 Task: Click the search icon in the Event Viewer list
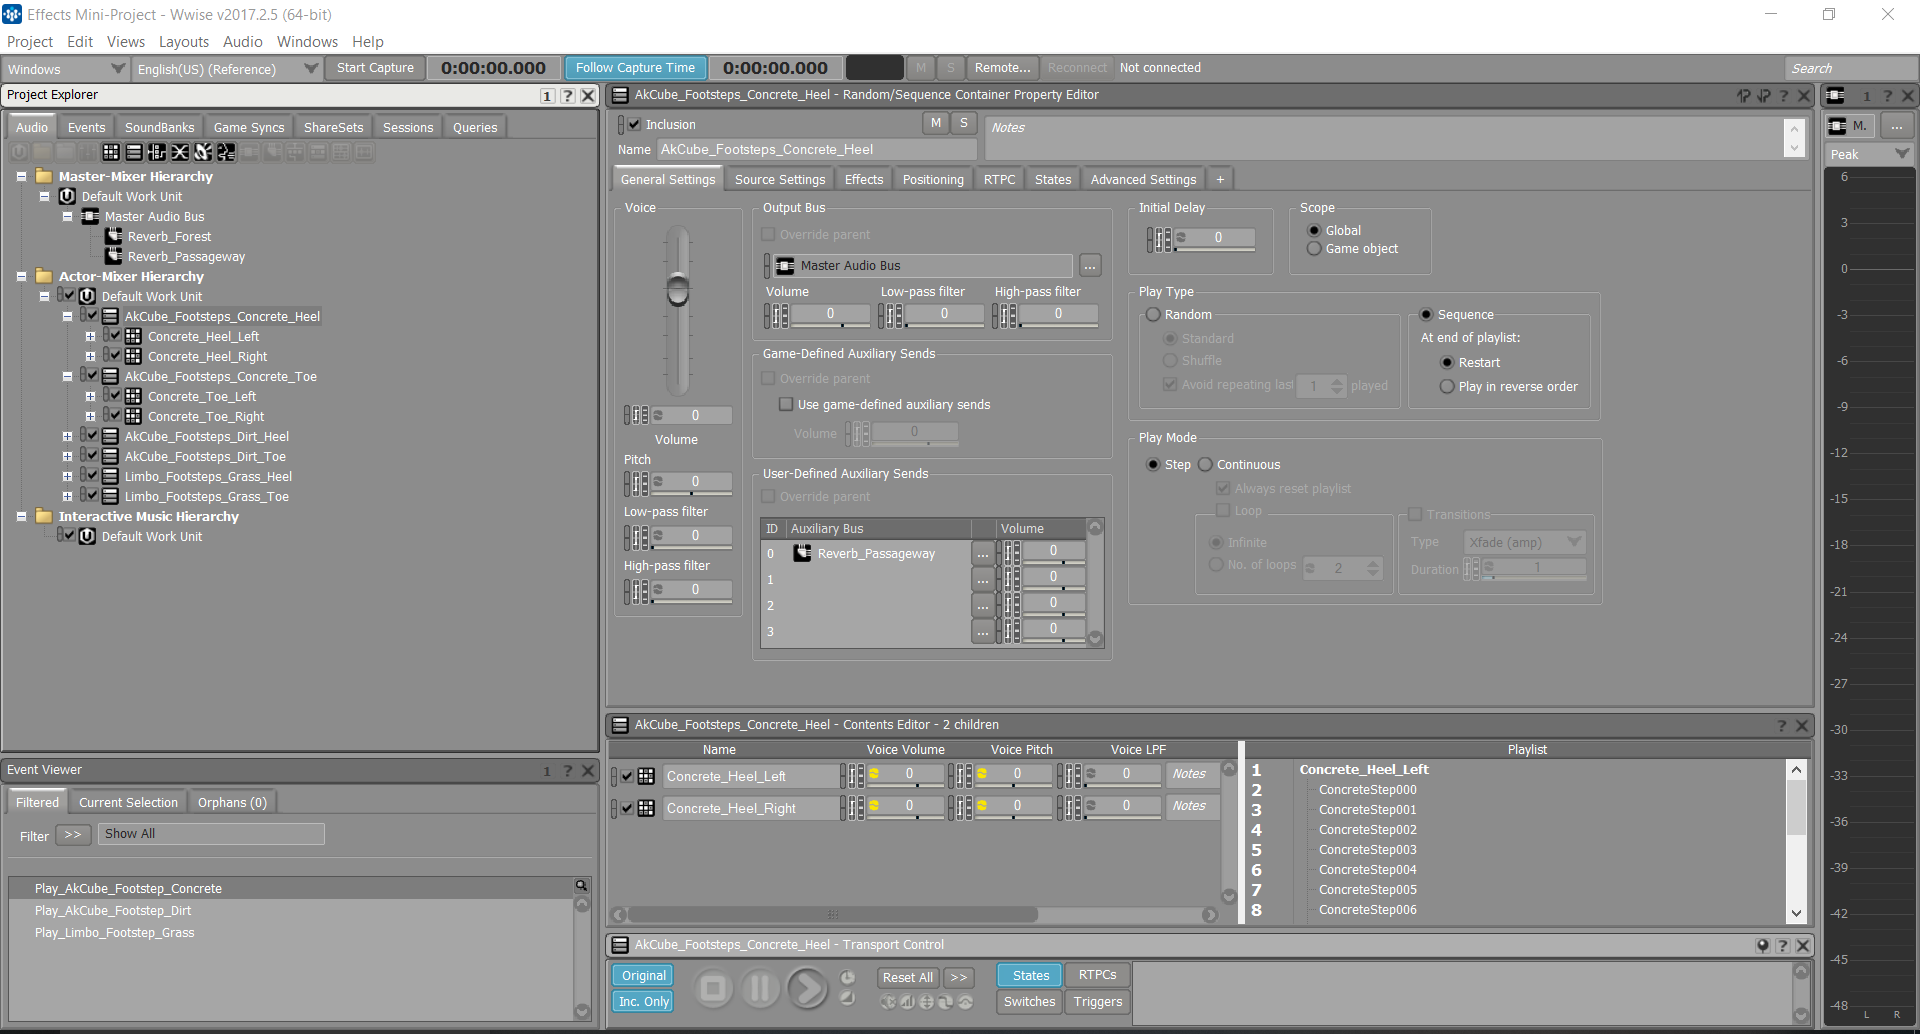[581, 886]
